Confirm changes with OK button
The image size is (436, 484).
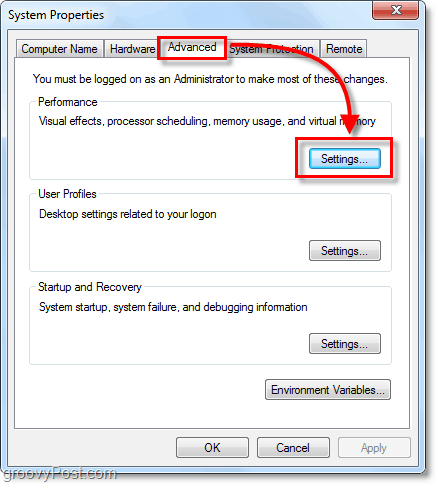[212, 448]
